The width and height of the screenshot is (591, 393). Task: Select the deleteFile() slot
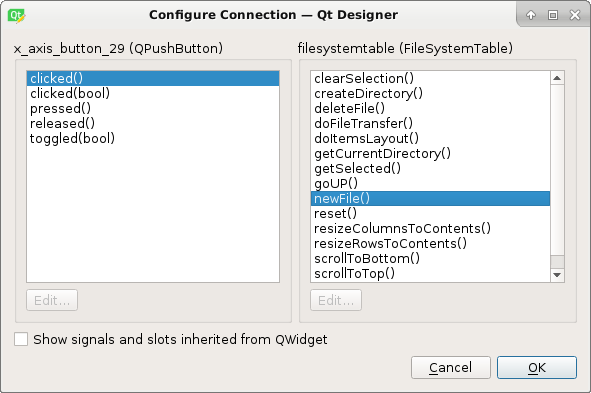point(430,109)
